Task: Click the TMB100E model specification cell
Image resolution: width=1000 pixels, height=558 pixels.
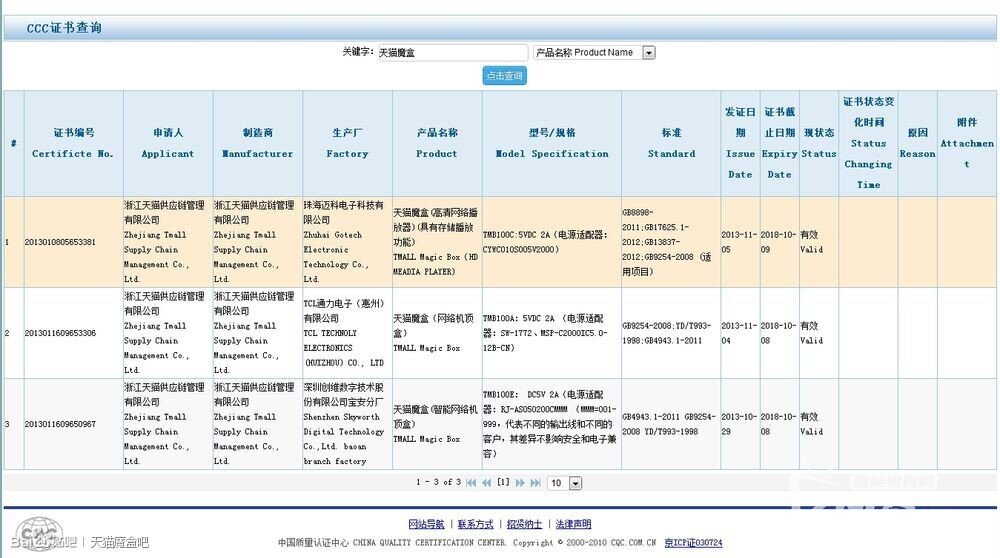Action: [552, 424]
